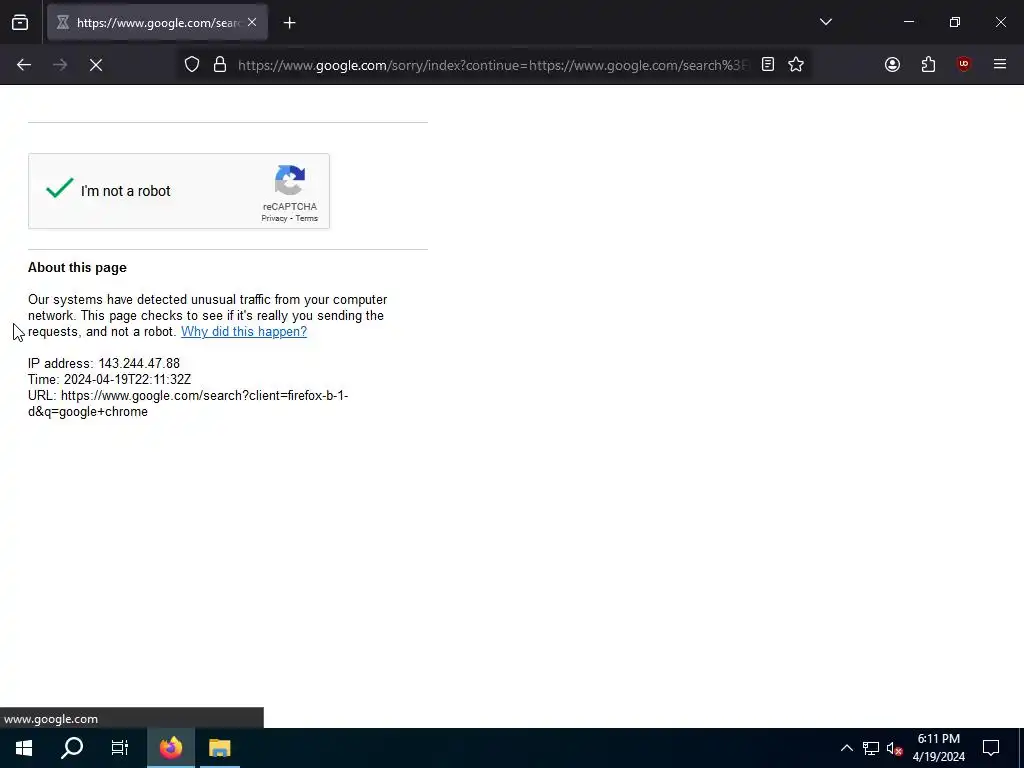The width and height of the screenshot is (1024, 768).
Task: Stop loading the page
Action: 96,65
